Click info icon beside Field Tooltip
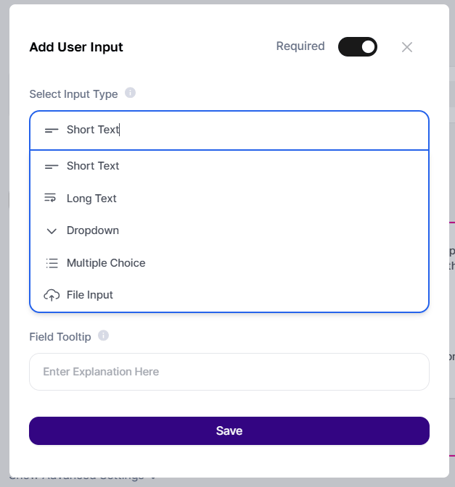The height and width of the screenshot is (487, 455). click(103, 335)
